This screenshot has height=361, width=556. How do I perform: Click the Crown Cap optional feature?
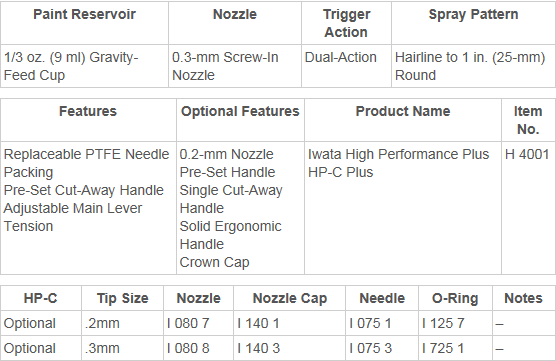215,262
